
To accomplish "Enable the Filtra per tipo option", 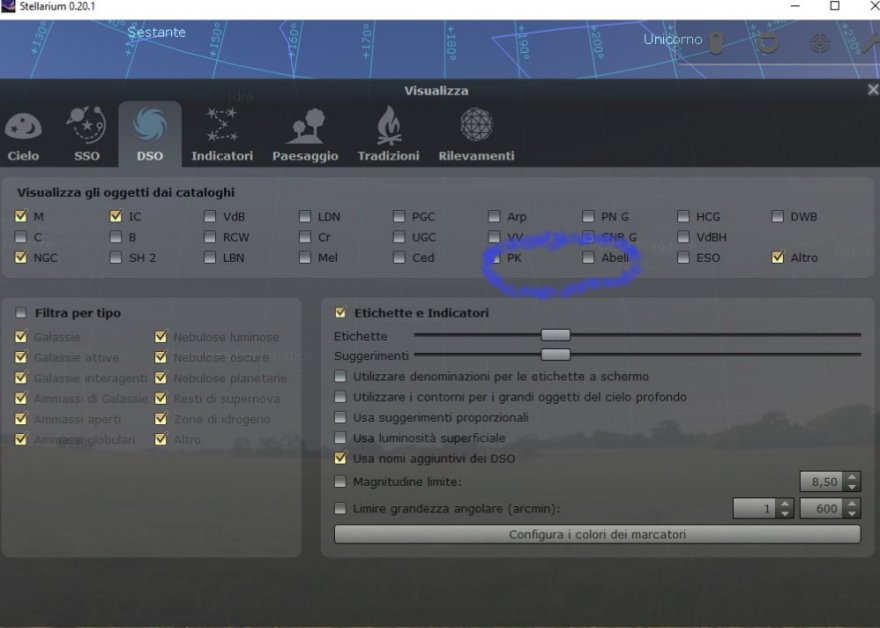I will click(x=21, y=313).
